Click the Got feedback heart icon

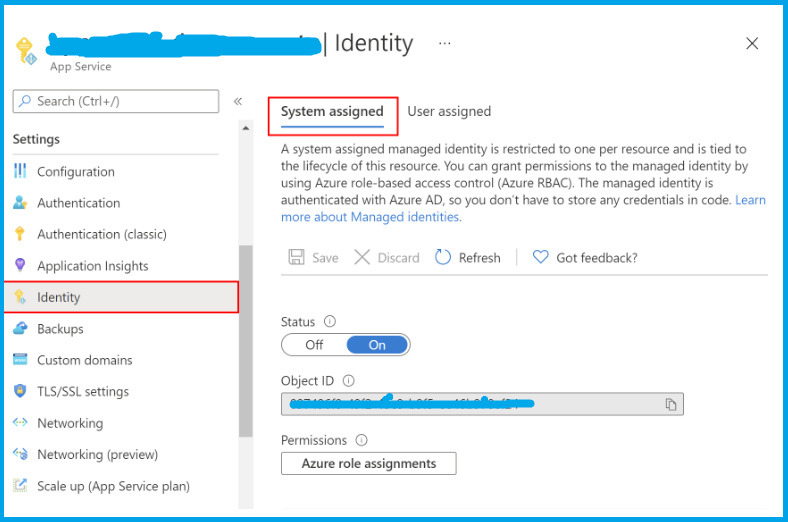[540, 257]
